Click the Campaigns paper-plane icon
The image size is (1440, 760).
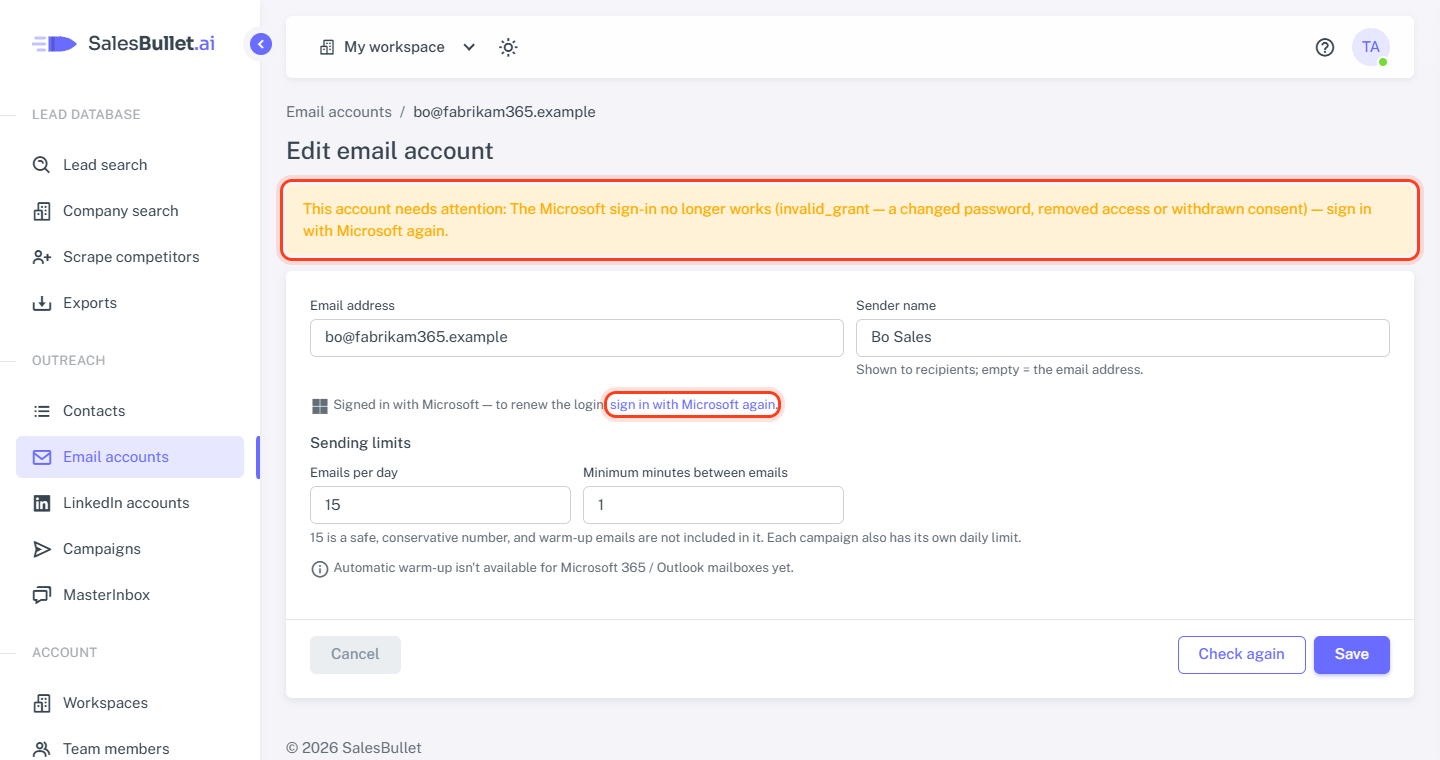(42, 549)
